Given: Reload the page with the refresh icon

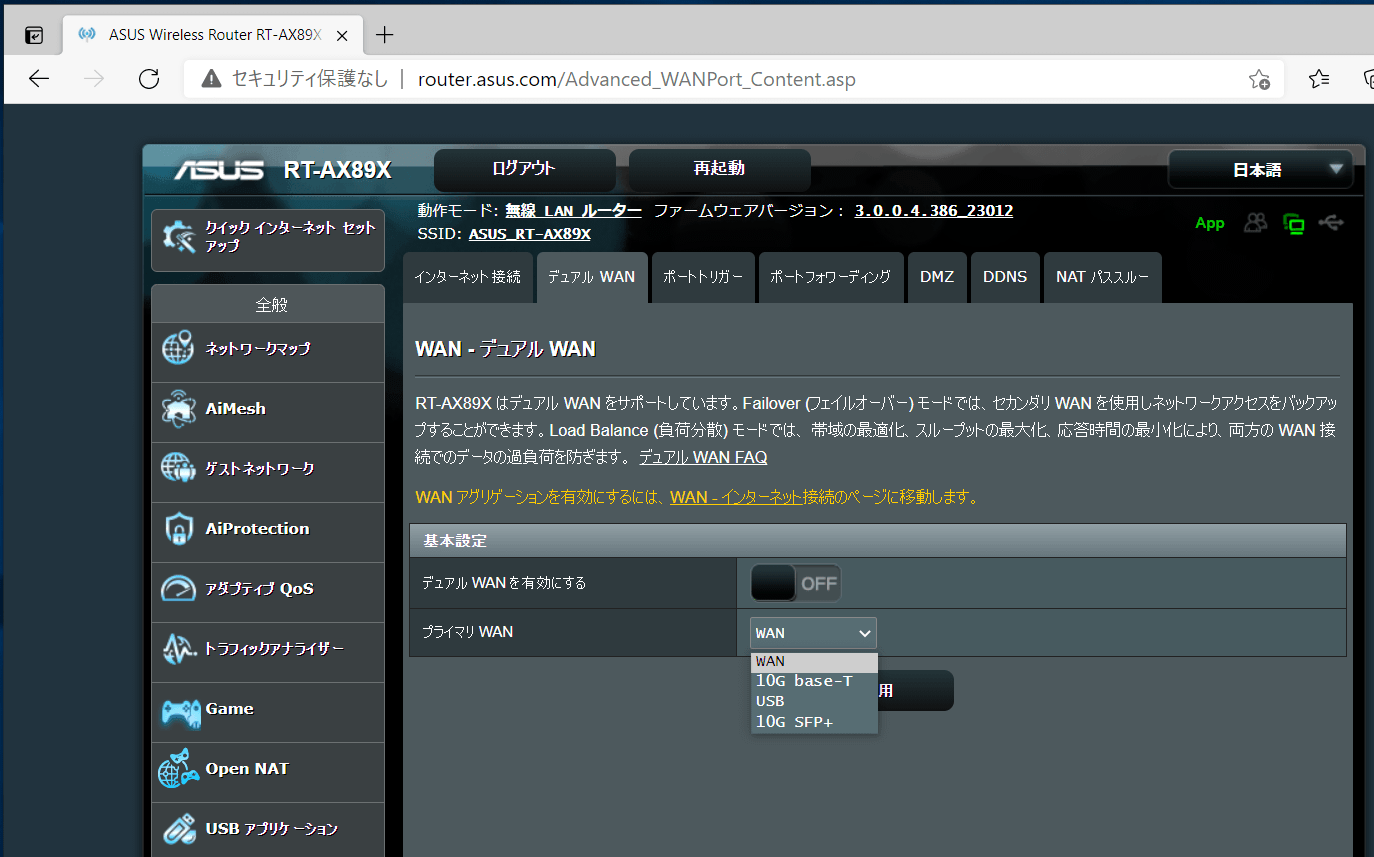Looking at the screenshot, I should click(149, 79).
